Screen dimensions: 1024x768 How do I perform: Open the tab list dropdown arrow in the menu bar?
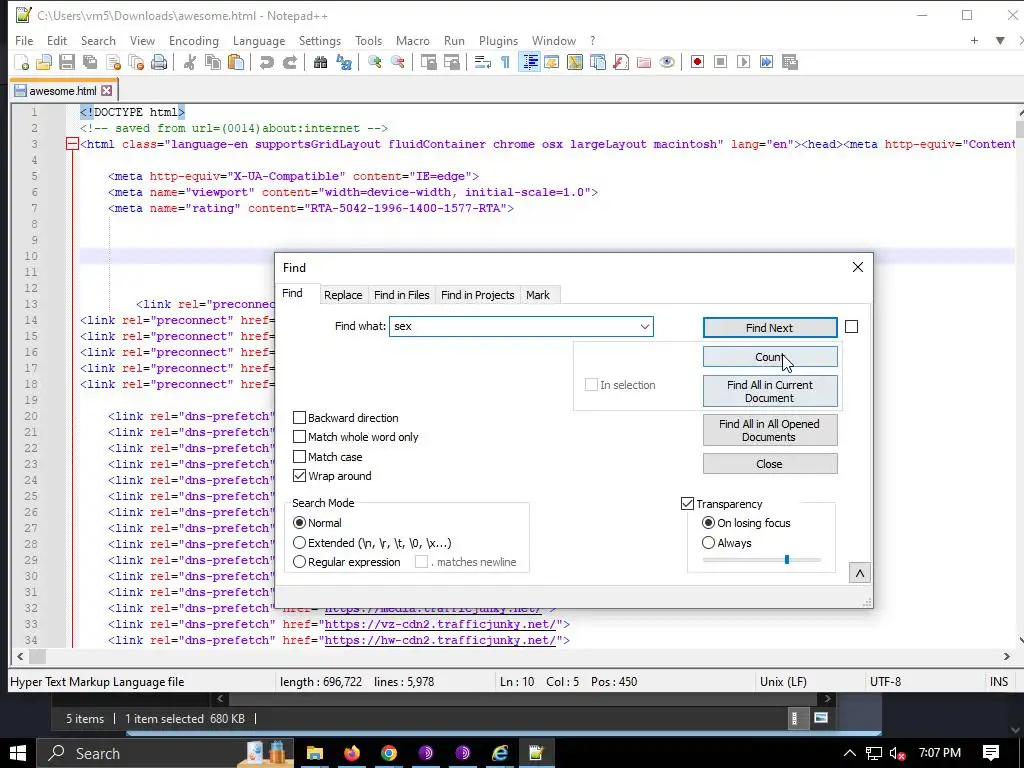tap(1000, 40)
